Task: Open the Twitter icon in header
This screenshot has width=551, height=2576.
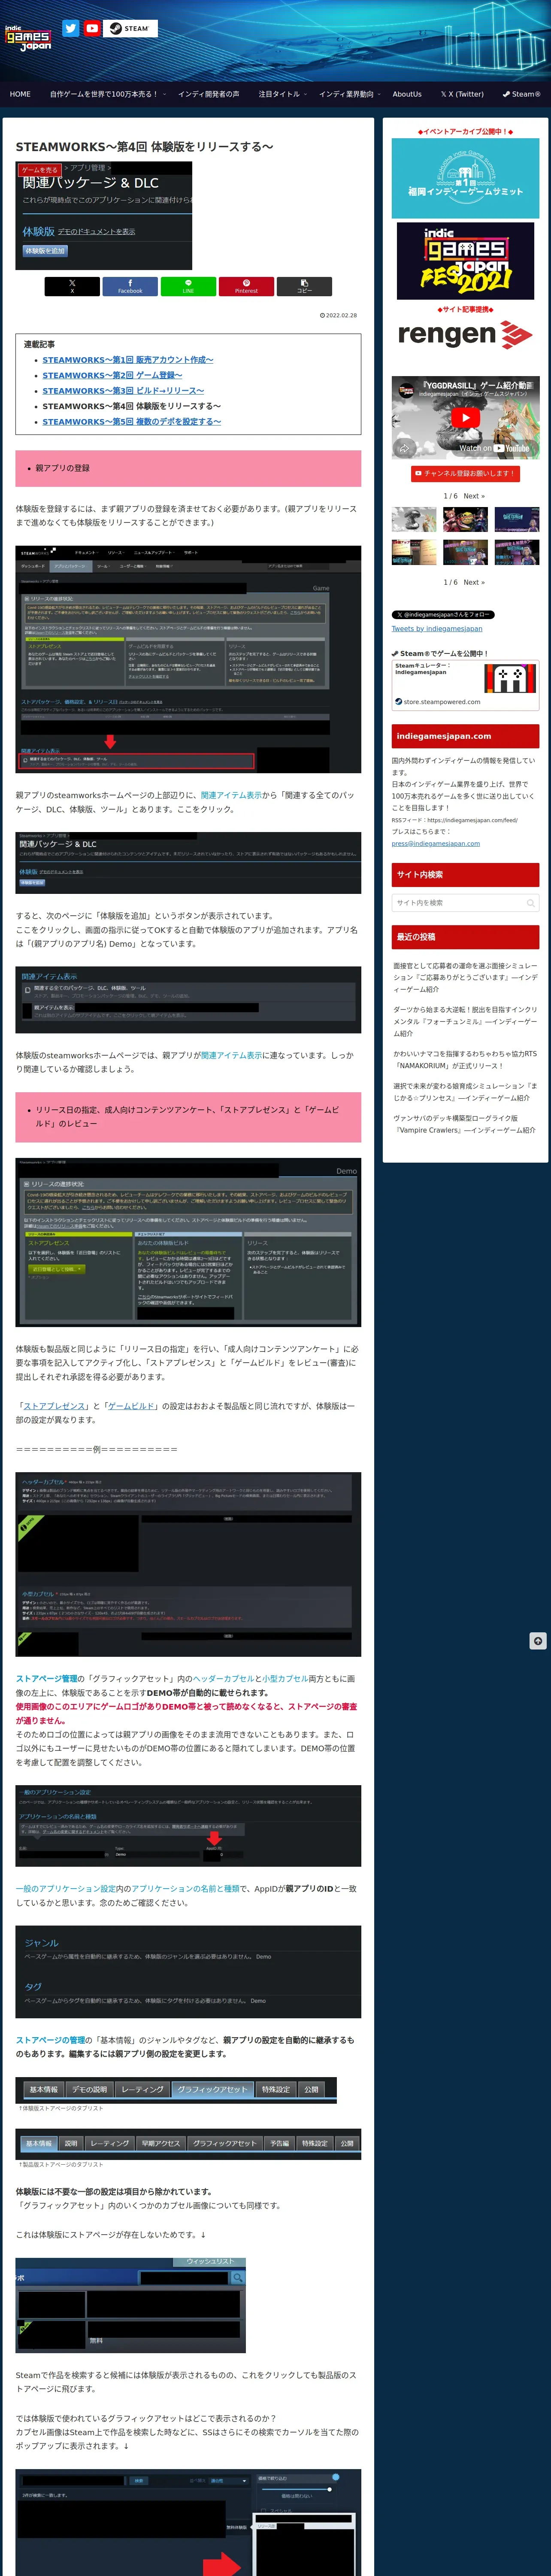Action: 70,28
